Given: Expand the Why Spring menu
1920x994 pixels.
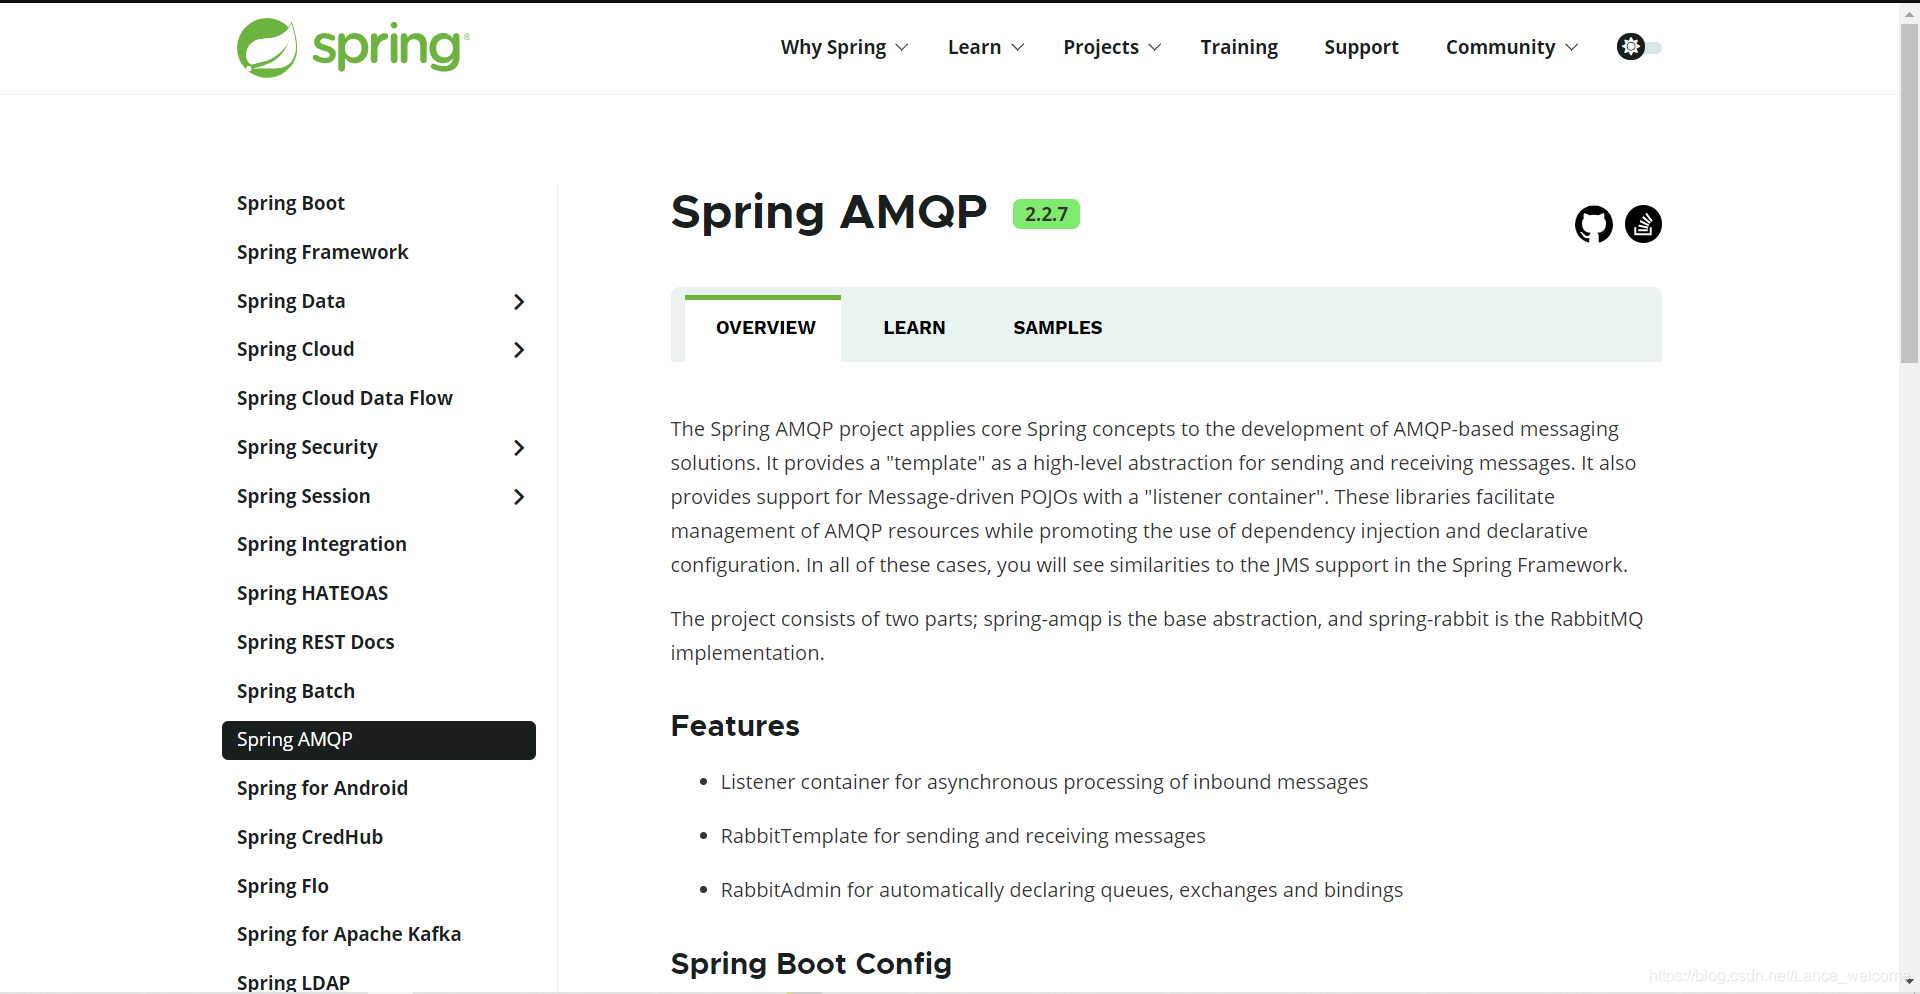Looking at the screenshot, I should click(844, 47).
